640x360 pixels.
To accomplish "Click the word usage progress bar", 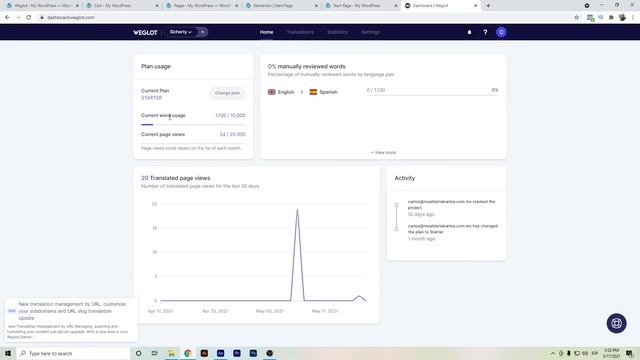I will [193, 124].
